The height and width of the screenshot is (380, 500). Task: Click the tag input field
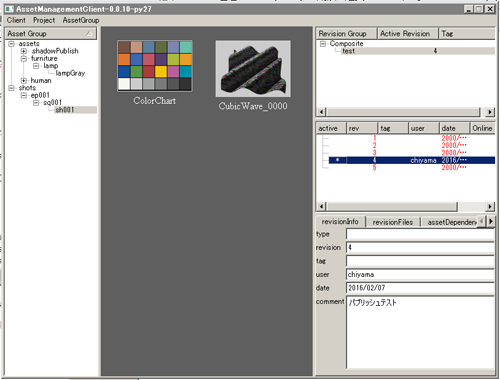pos(420,261)
